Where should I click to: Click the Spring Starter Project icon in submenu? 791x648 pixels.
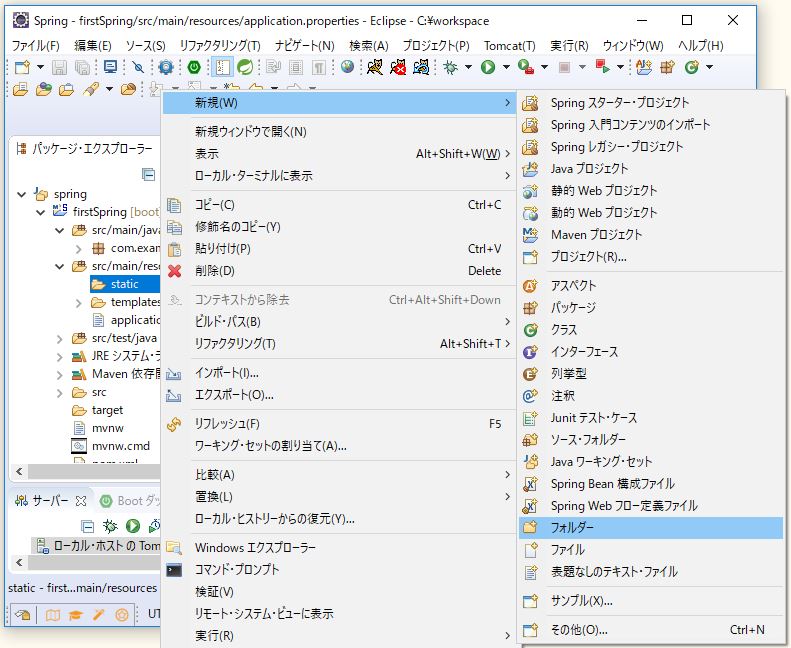point(530,103)
